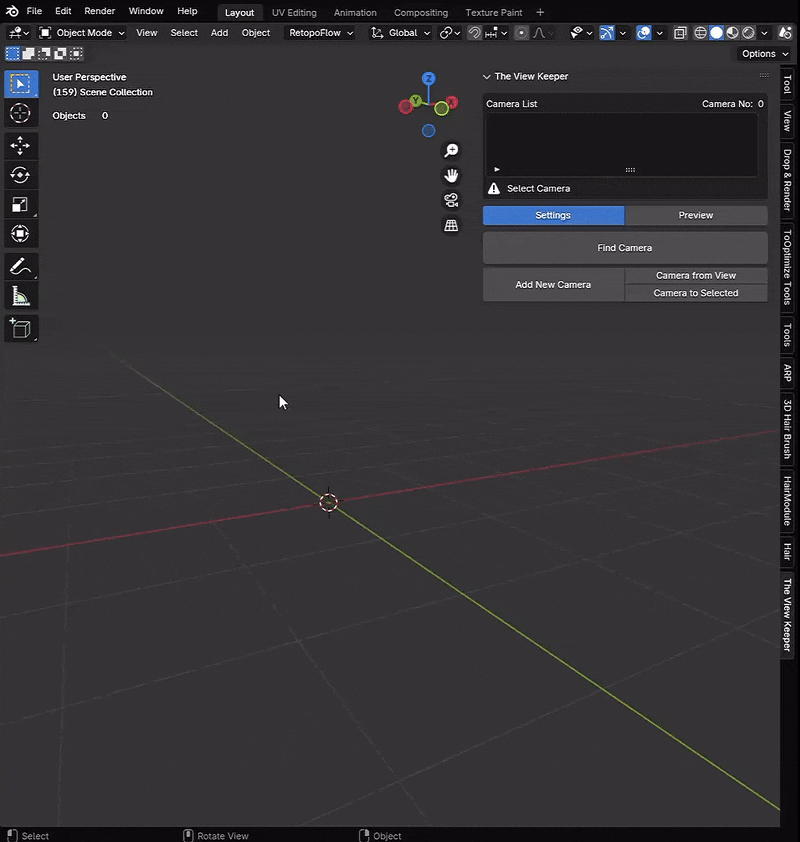Expand the Camera List filter triangle
This screenshot has width=800, height=842.
click(x=497, y=169)
